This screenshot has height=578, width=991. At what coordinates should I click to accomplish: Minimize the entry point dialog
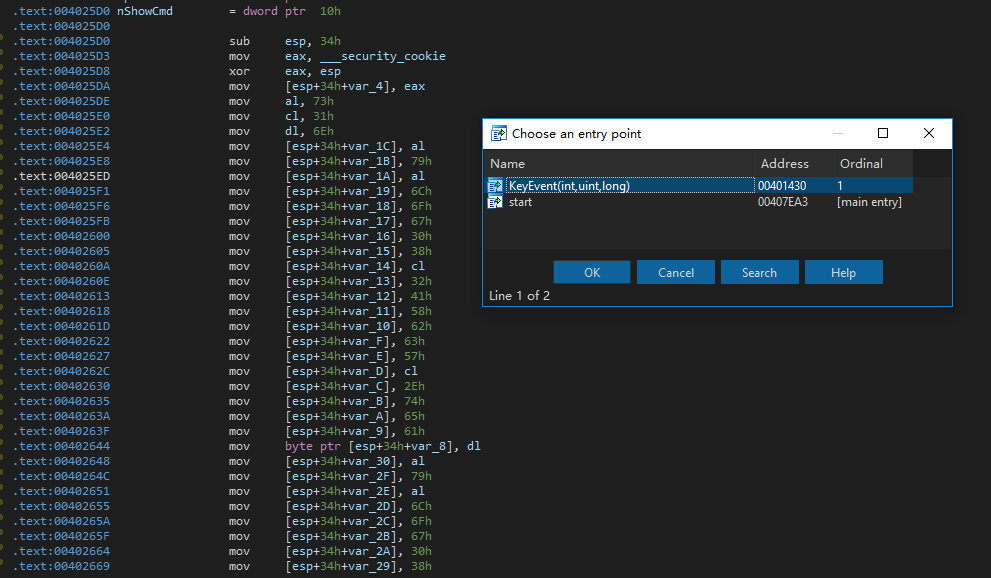[838, 133]
